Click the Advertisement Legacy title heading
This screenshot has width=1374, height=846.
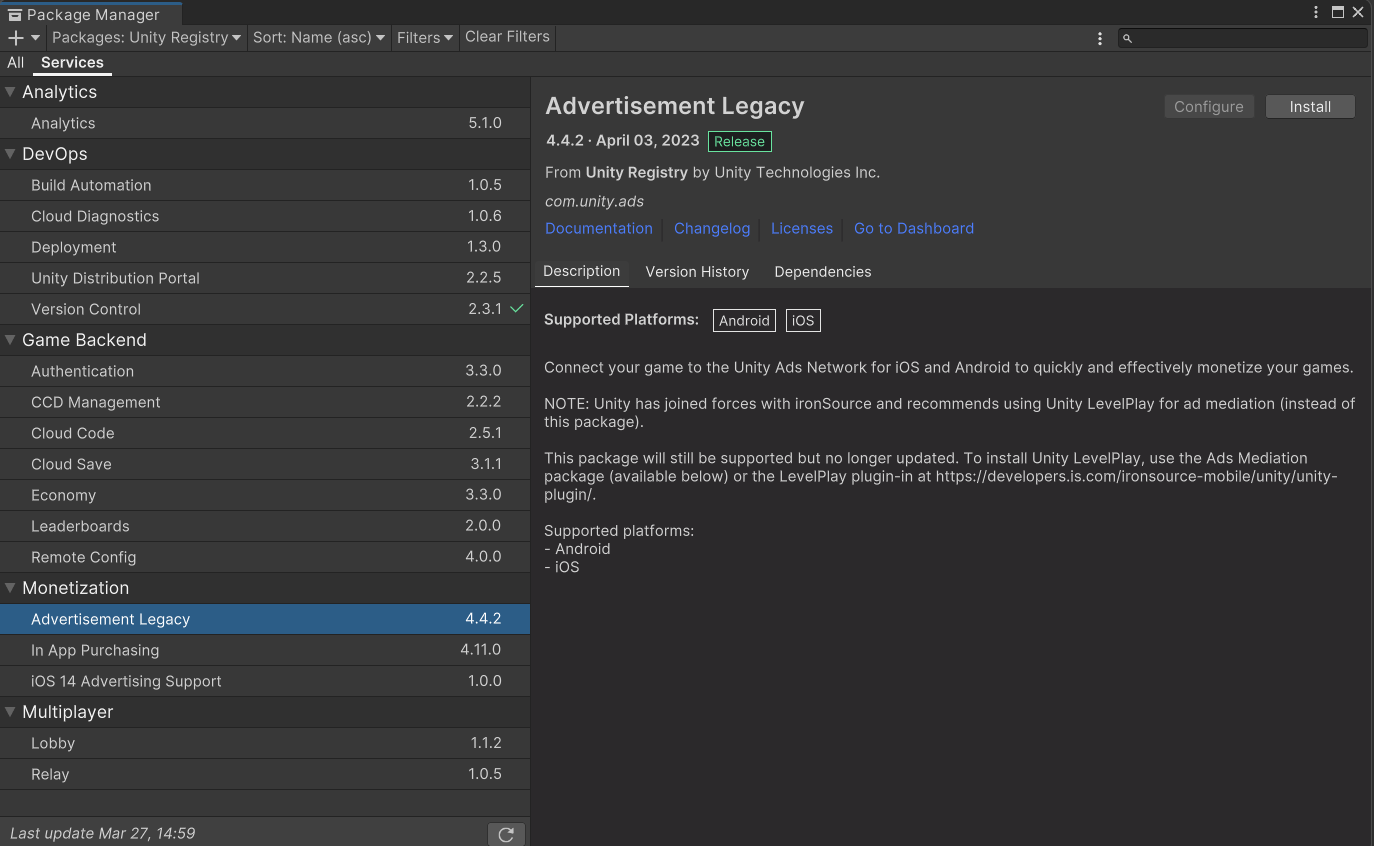tap(674, 106)
